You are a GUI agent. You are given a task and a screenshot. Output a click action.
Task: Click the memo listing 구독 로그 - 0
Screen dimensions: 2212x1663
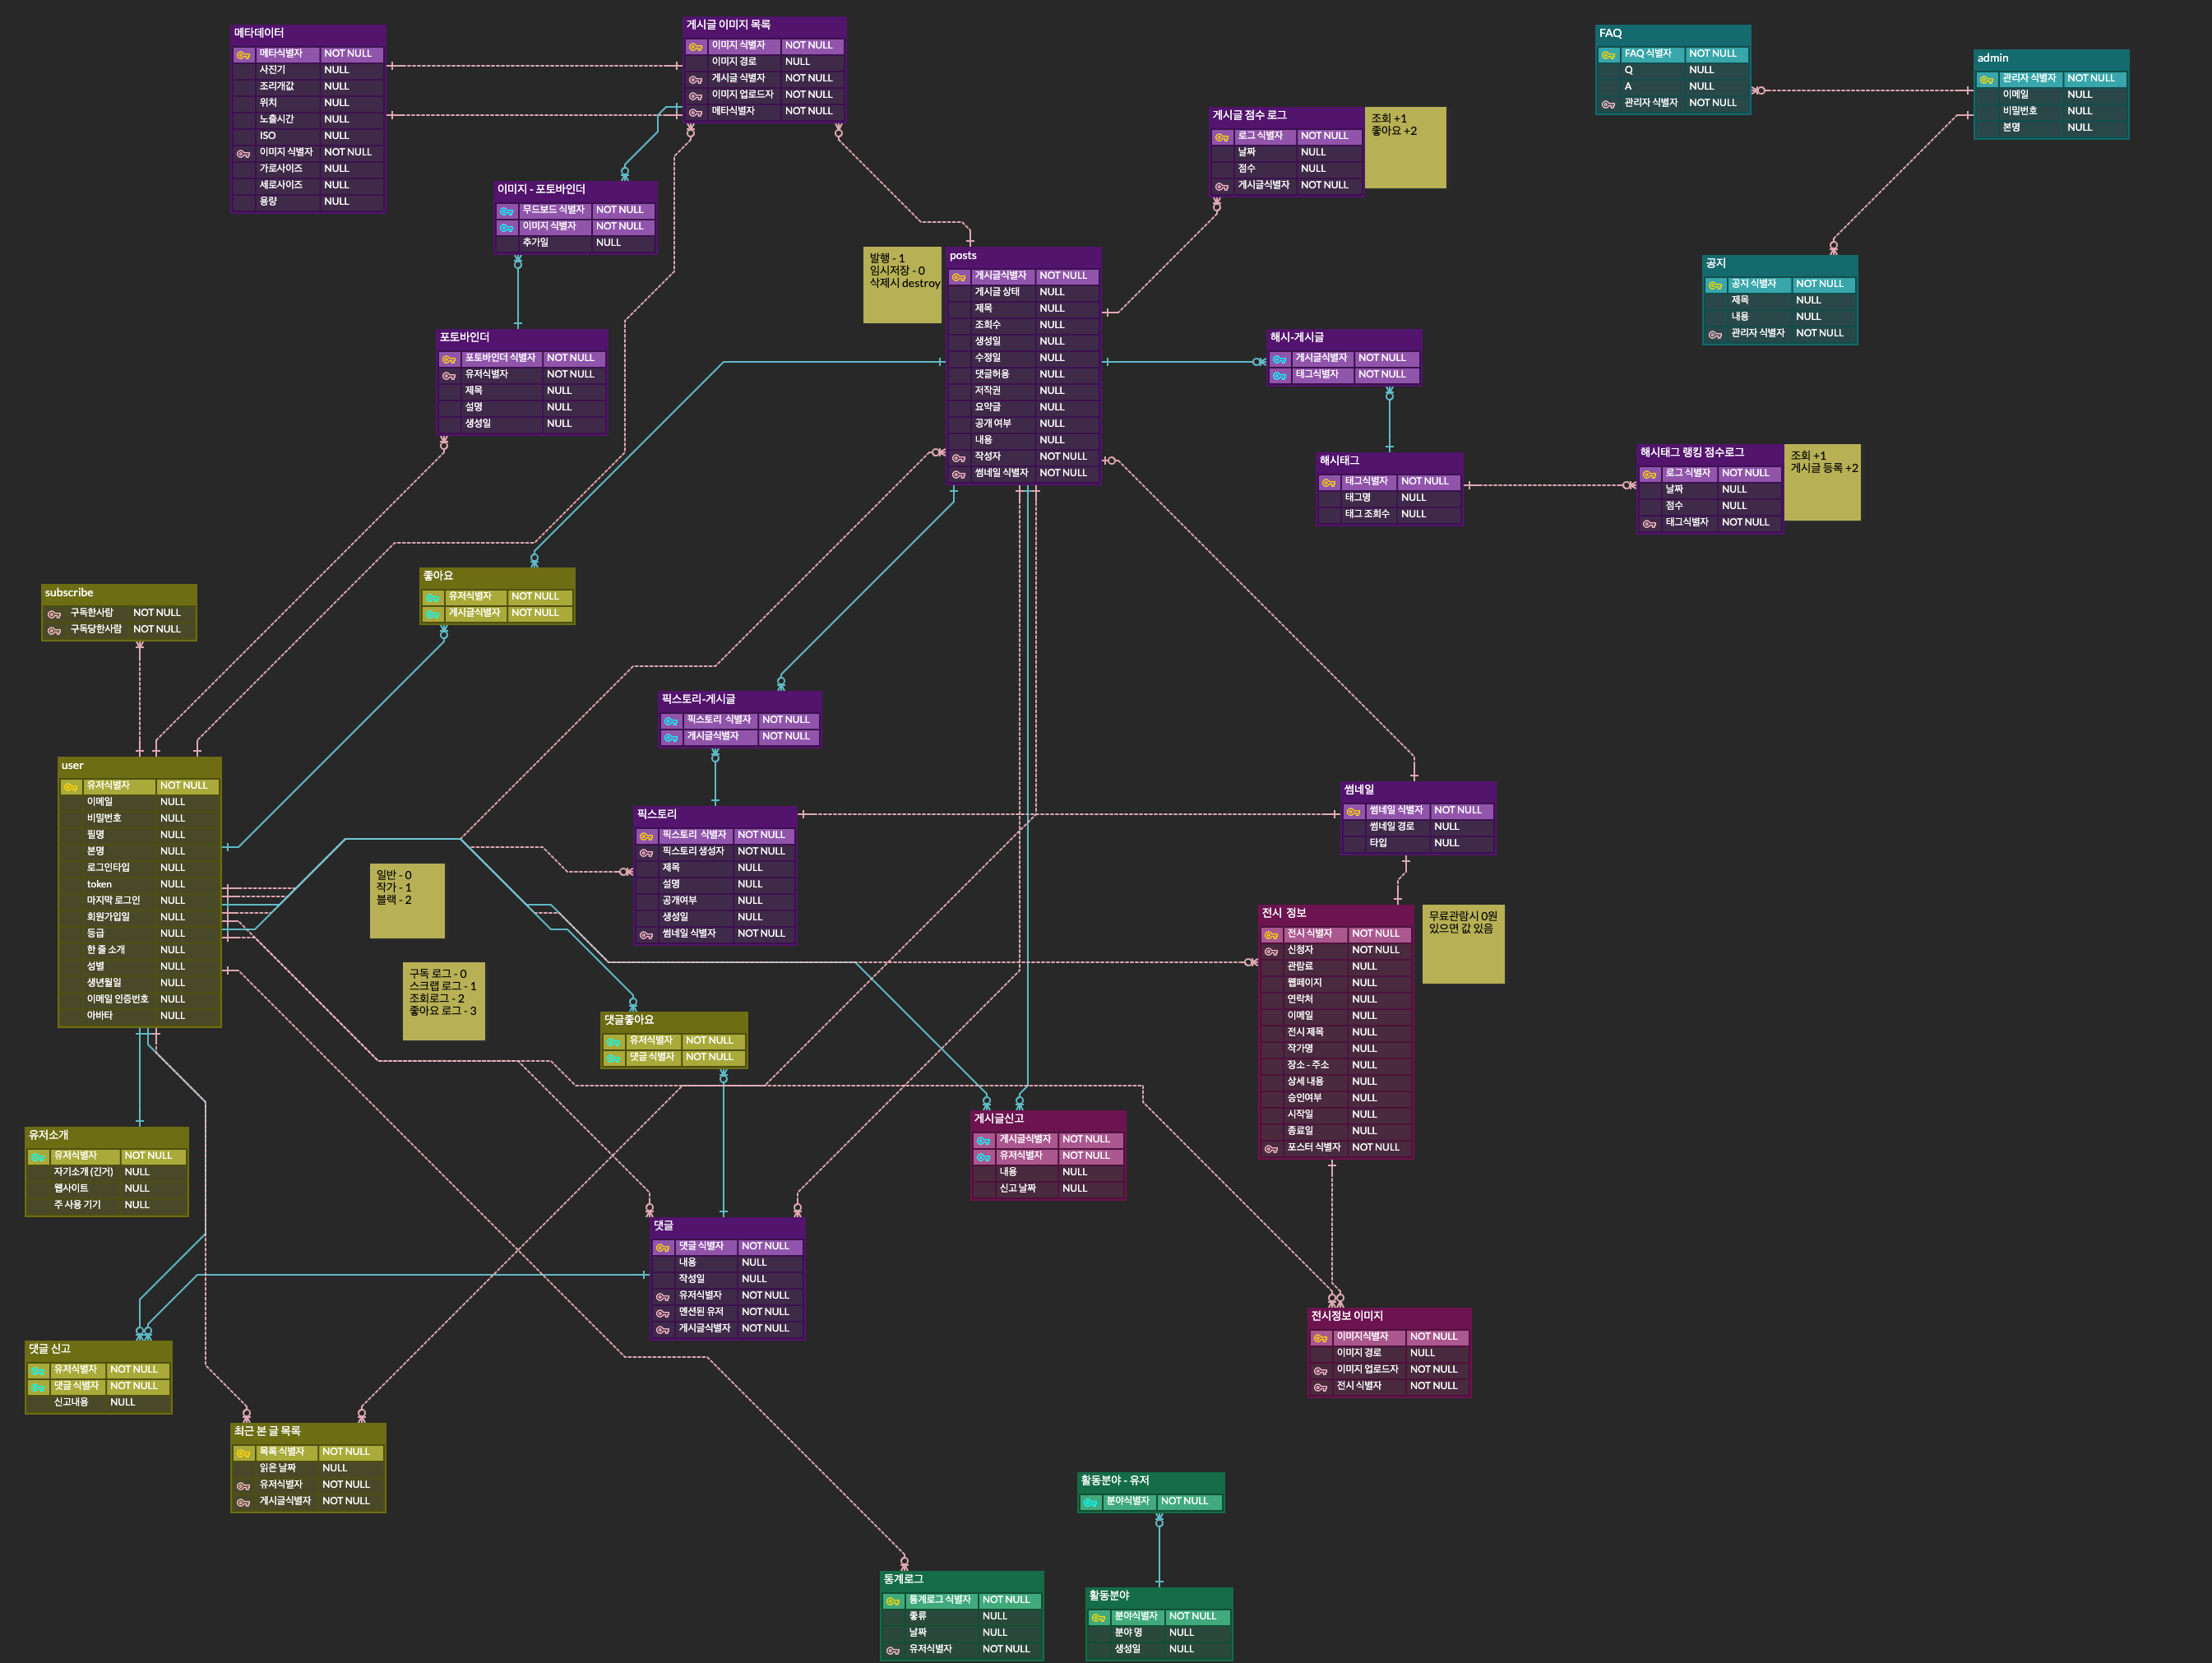pos(443,1001)
